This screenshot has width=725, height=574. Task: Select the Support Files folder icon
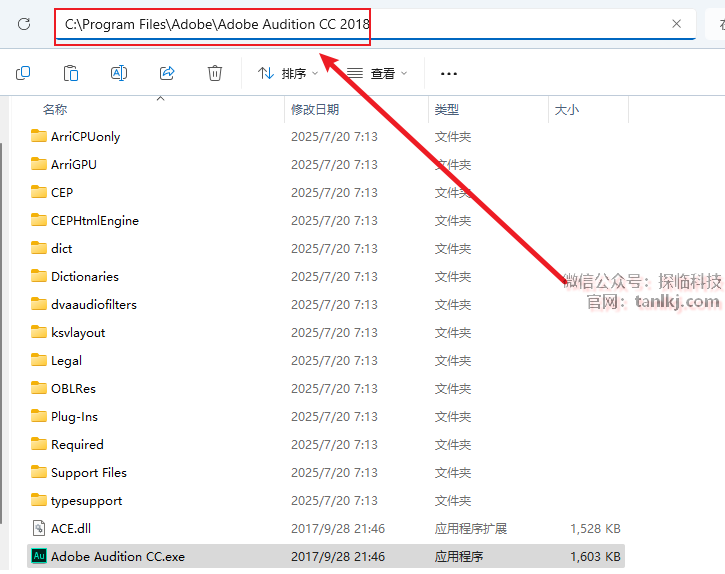39,472
